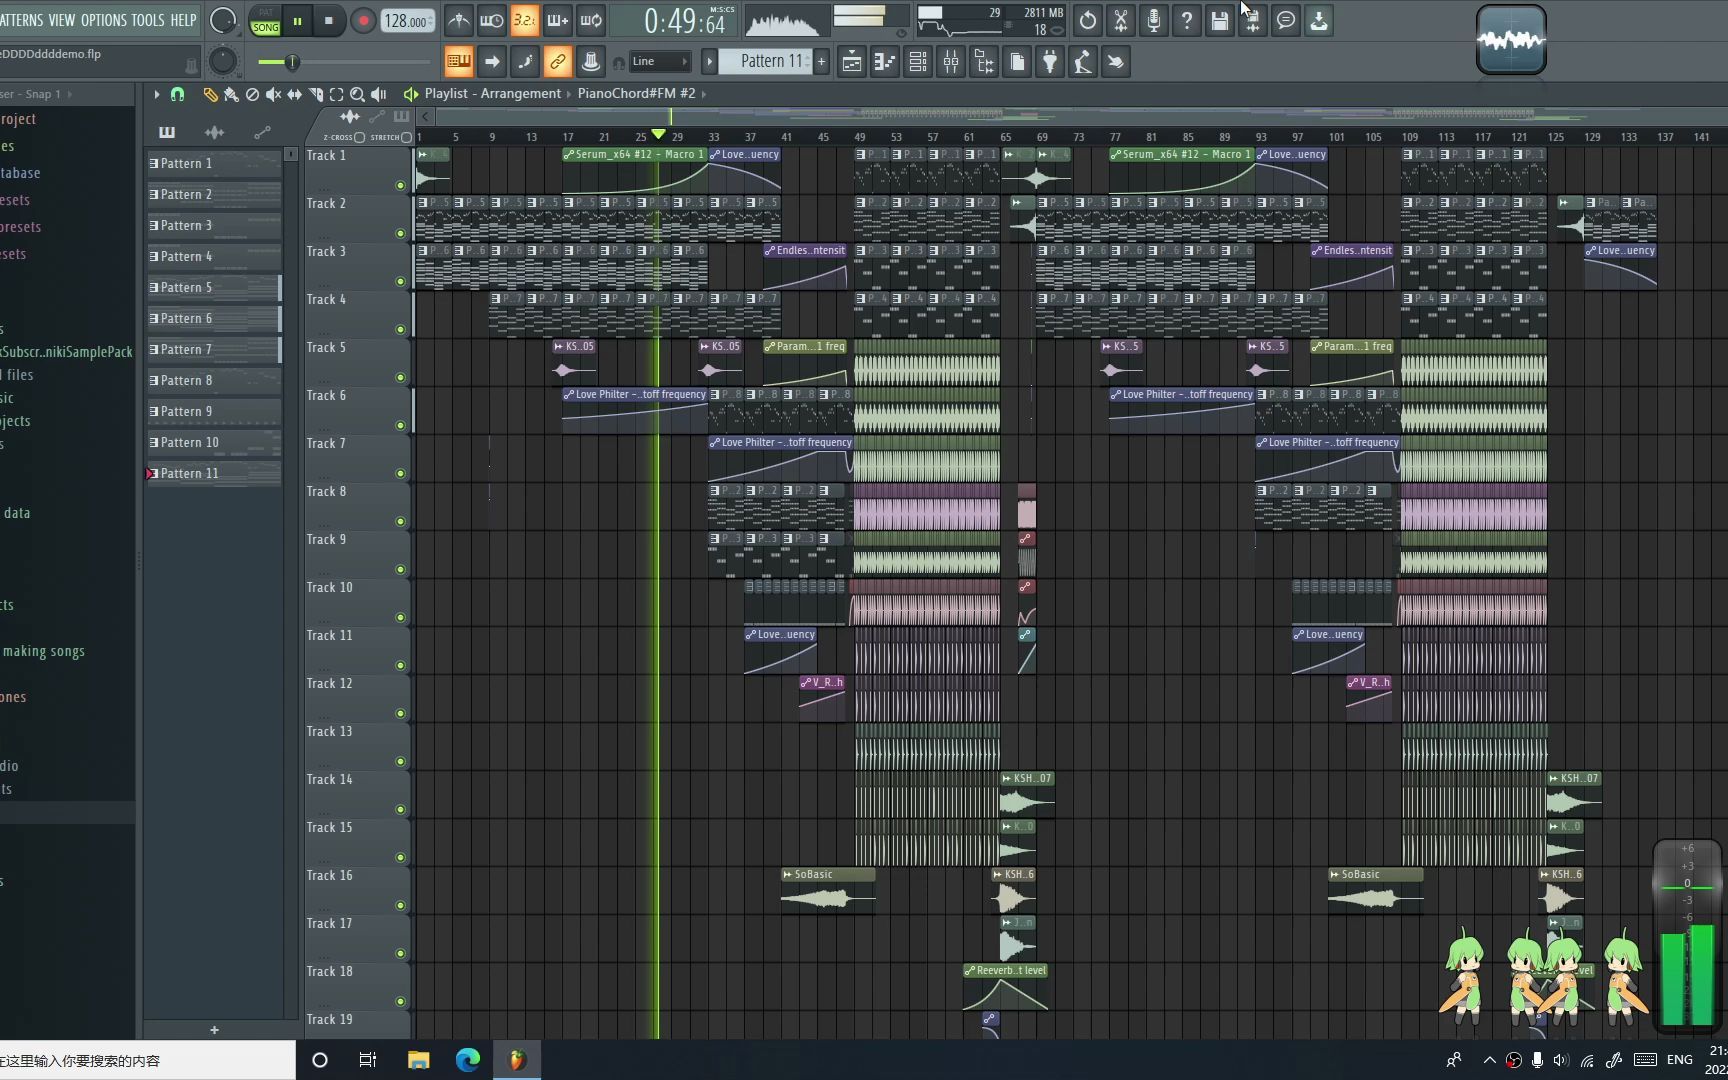Screen dimensions: 1728x1080
Task: Click the tempo field showing 128.000
Action: point(408,21)
